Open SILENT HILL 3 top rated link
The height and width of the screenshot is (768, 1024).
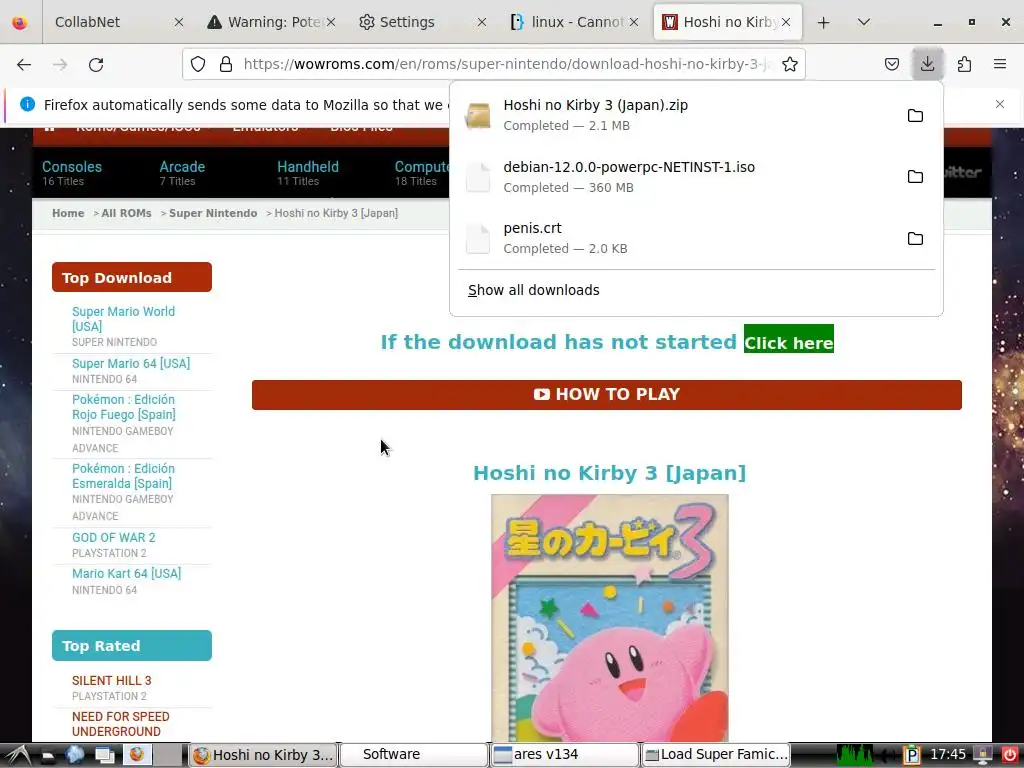(x=112, y=680)
